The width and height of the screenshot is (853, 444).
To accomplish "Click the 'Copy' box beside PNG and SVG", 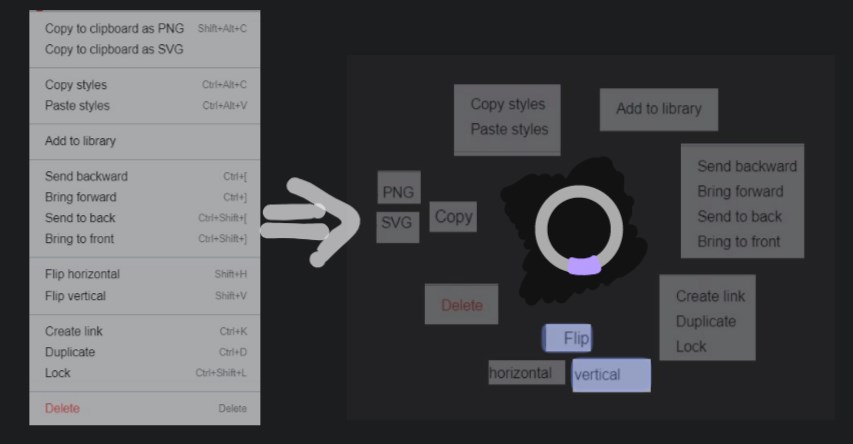I will pyautogui.click(x=453, y=217).
